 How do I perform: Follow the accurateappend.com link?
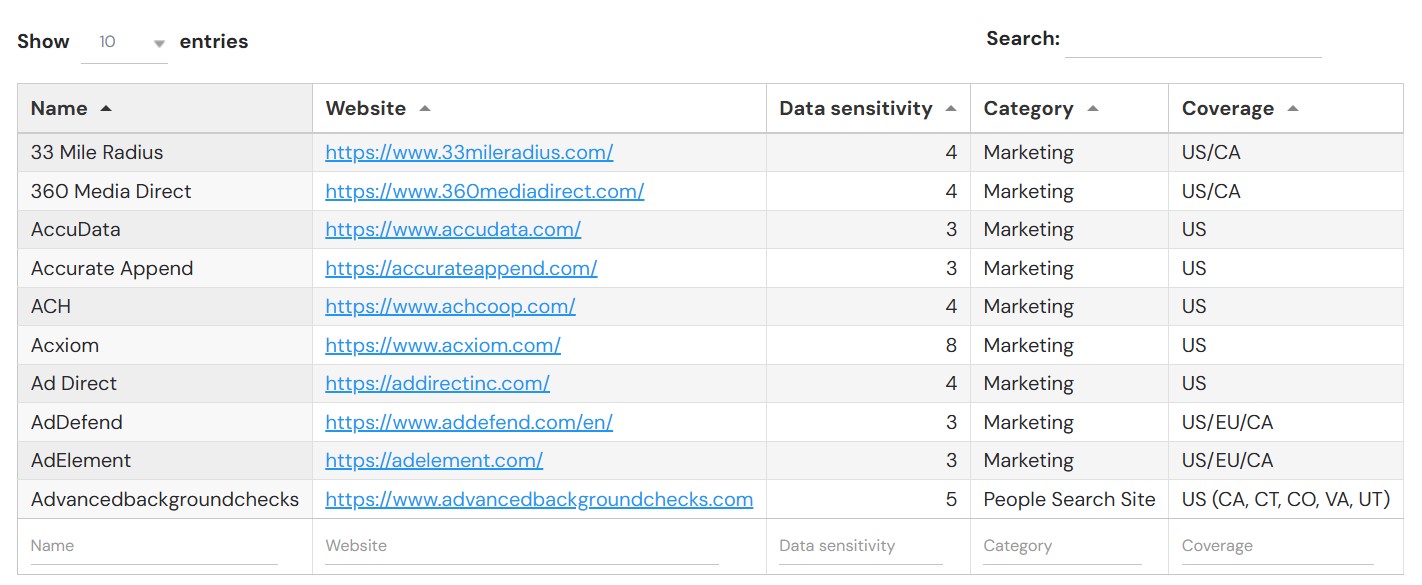pyautogui.click(x=461, y=268)
